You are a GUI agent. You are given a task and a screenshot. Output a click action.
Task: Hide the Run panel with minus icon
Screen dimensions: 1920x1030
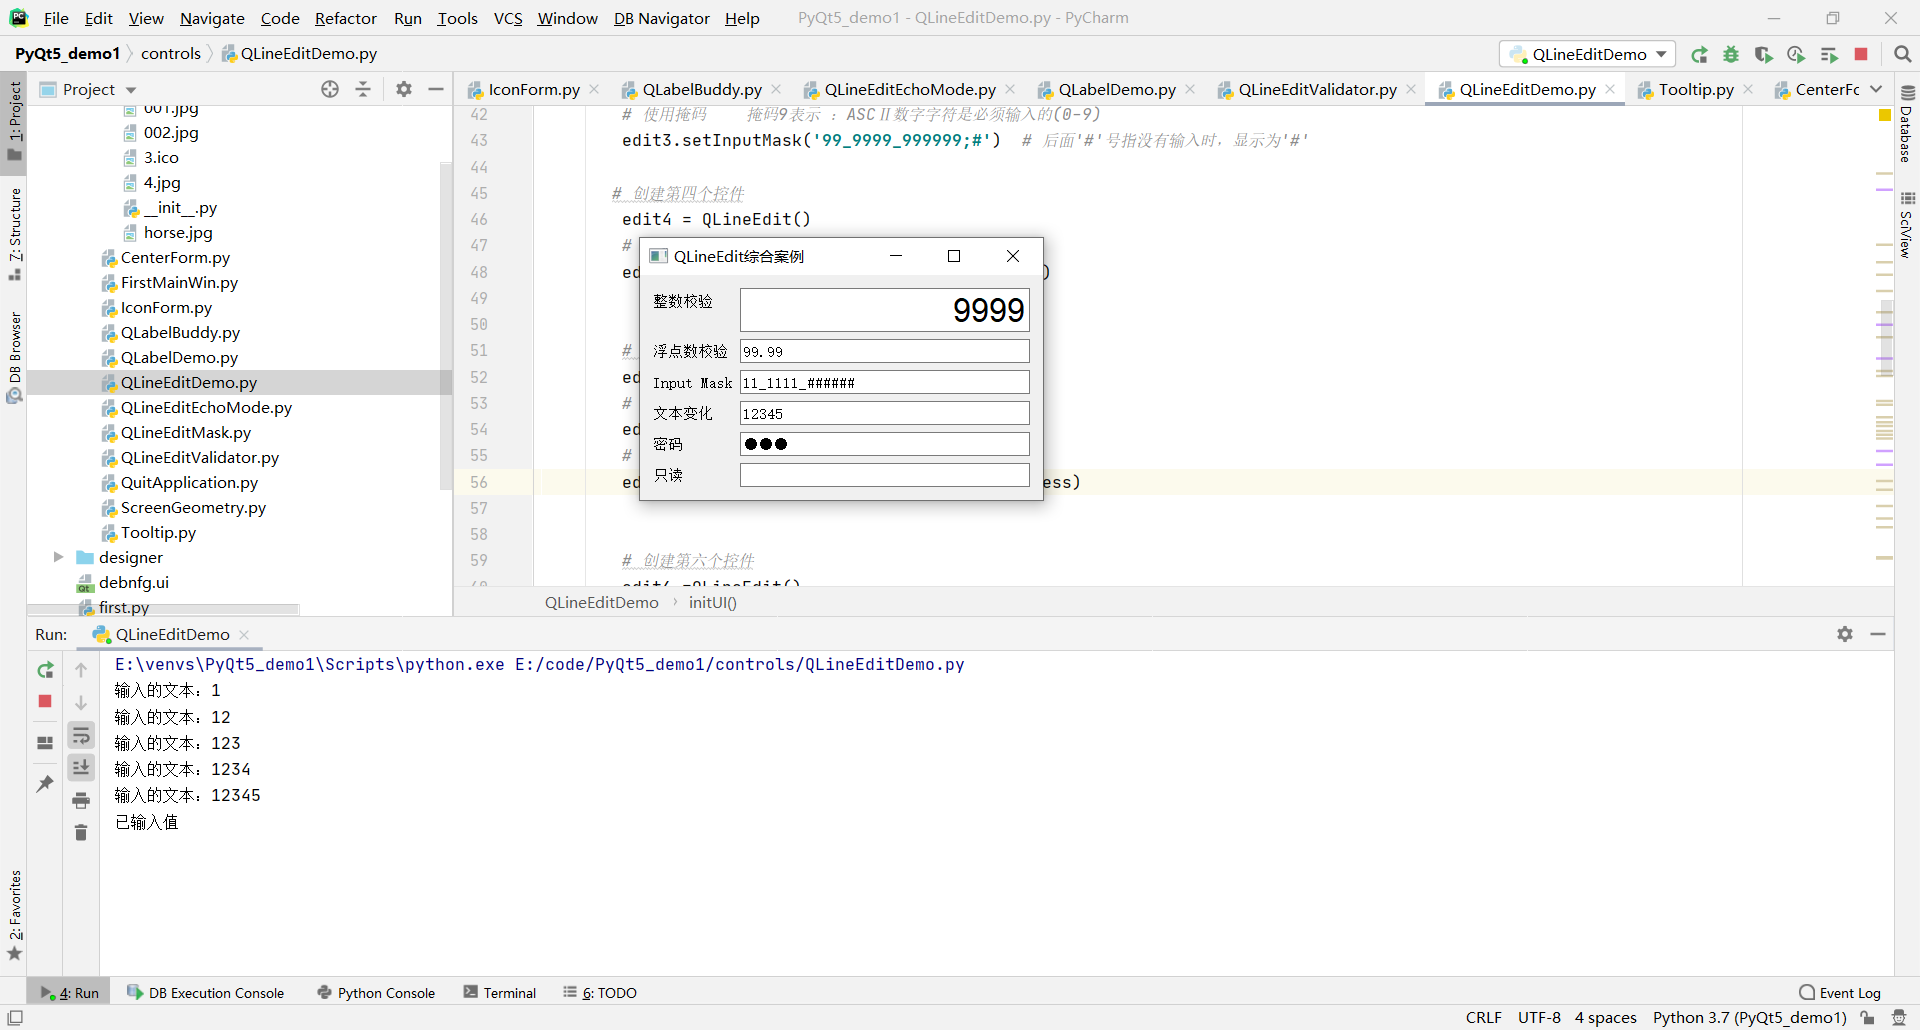click(x=1878, y=634)
